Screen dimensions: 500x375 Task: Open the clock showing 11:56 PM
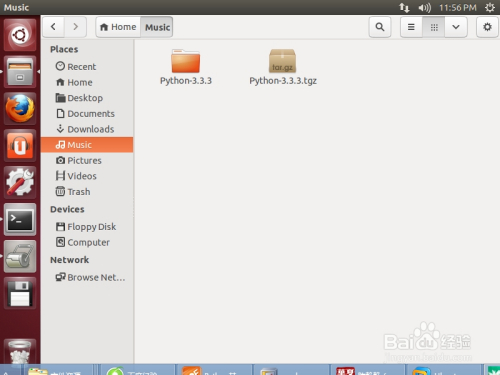(x=458, y=7)
